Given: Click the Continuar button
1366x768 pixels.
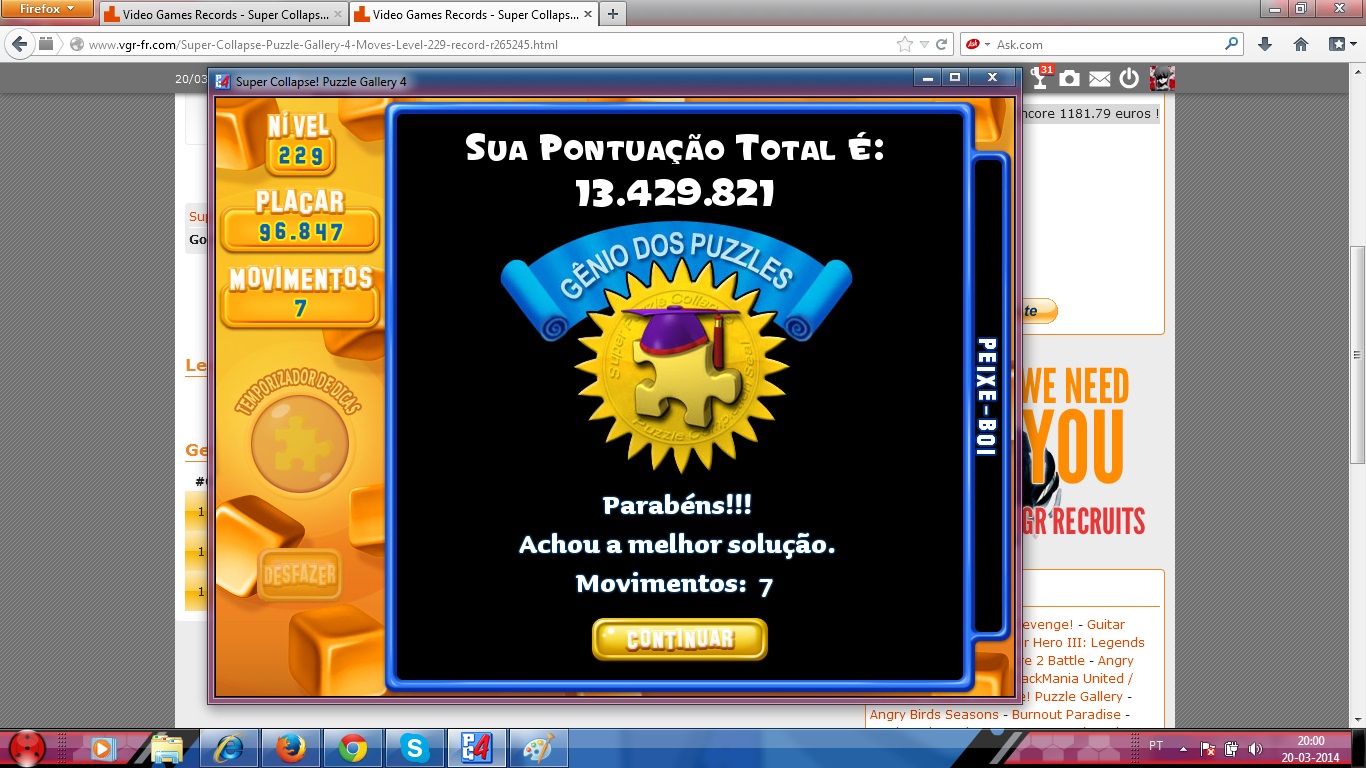Looking at the screenshot, I should 679,639.
